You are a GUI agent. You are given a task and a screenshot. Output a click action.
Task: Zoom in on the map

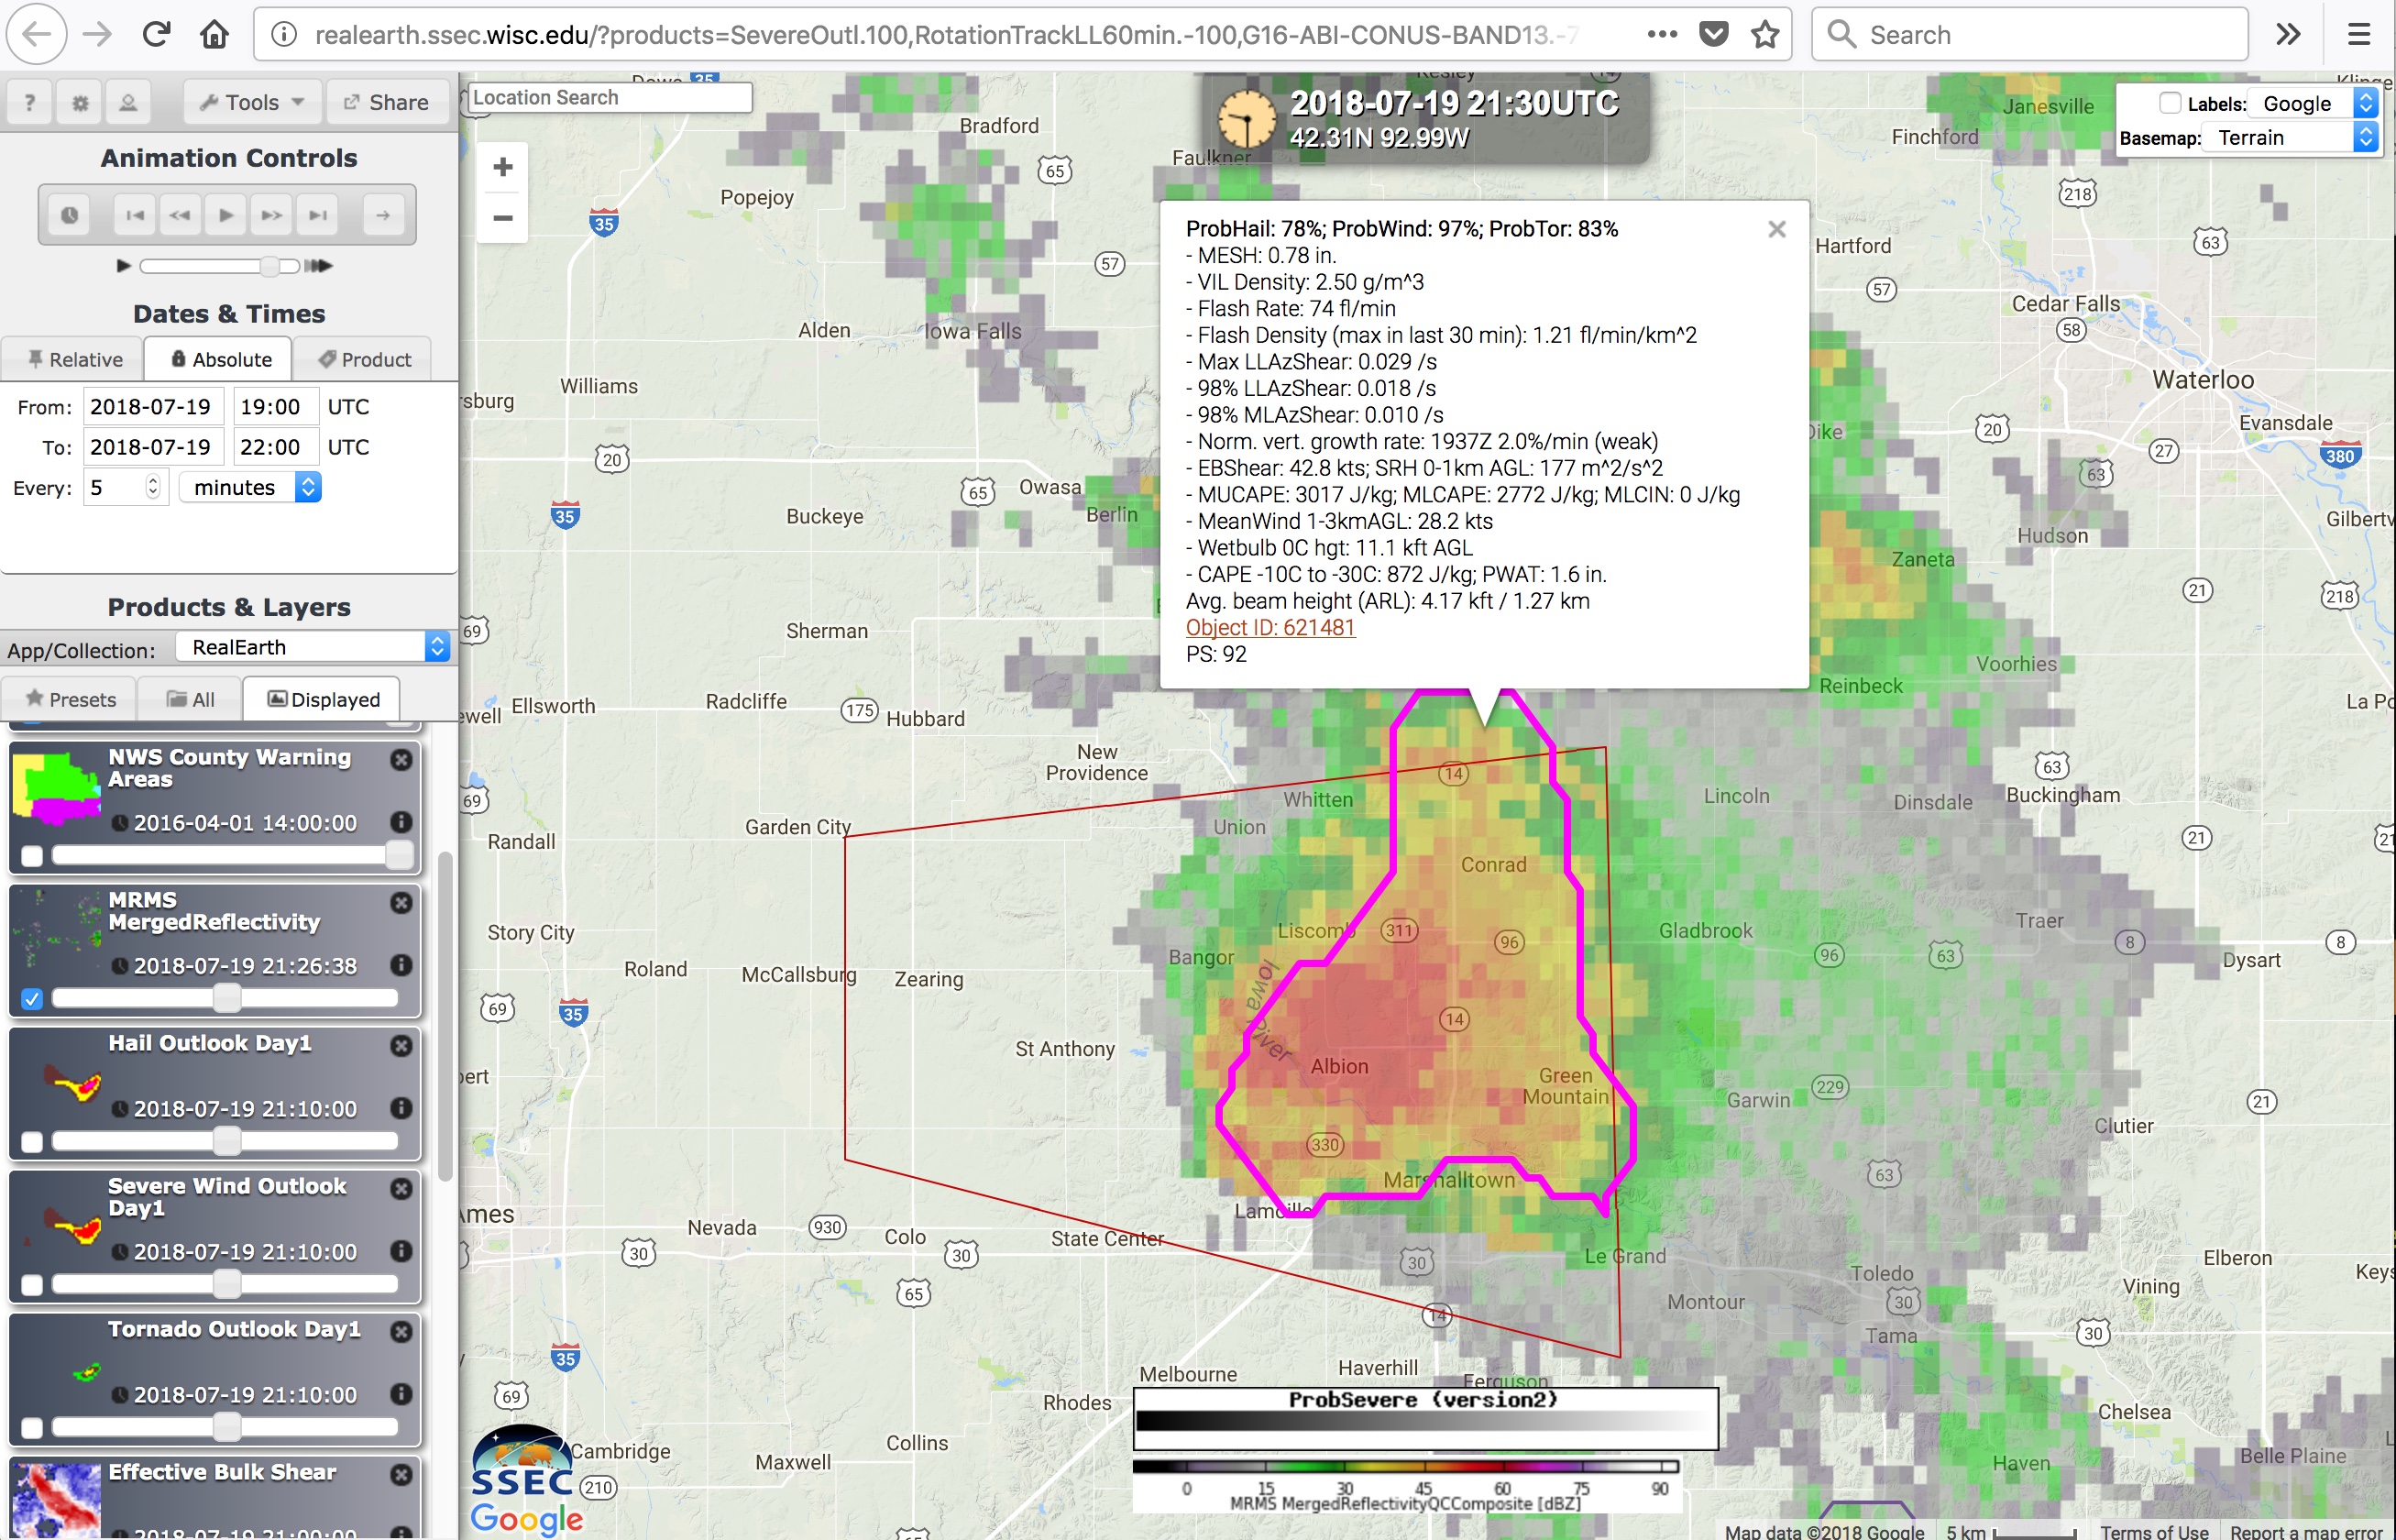click(503, 167)
